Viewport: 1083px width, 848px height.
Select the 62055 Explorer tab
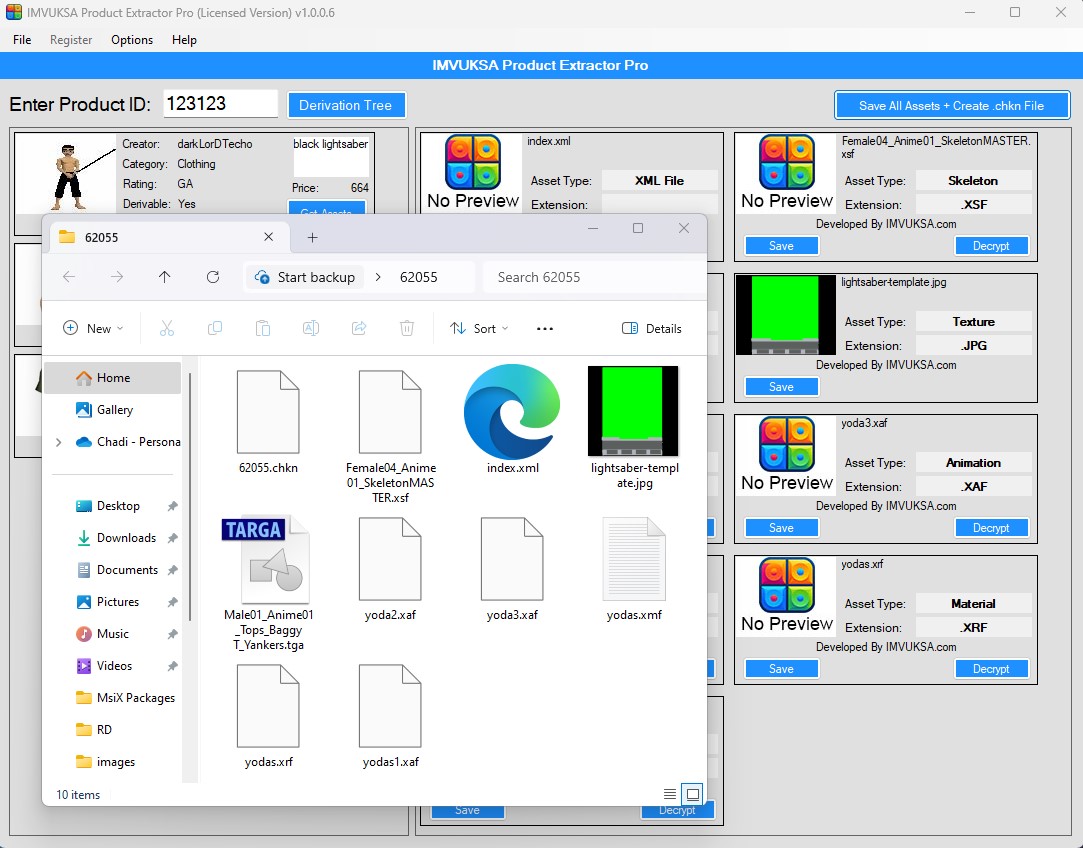click(x=167, y=237)
